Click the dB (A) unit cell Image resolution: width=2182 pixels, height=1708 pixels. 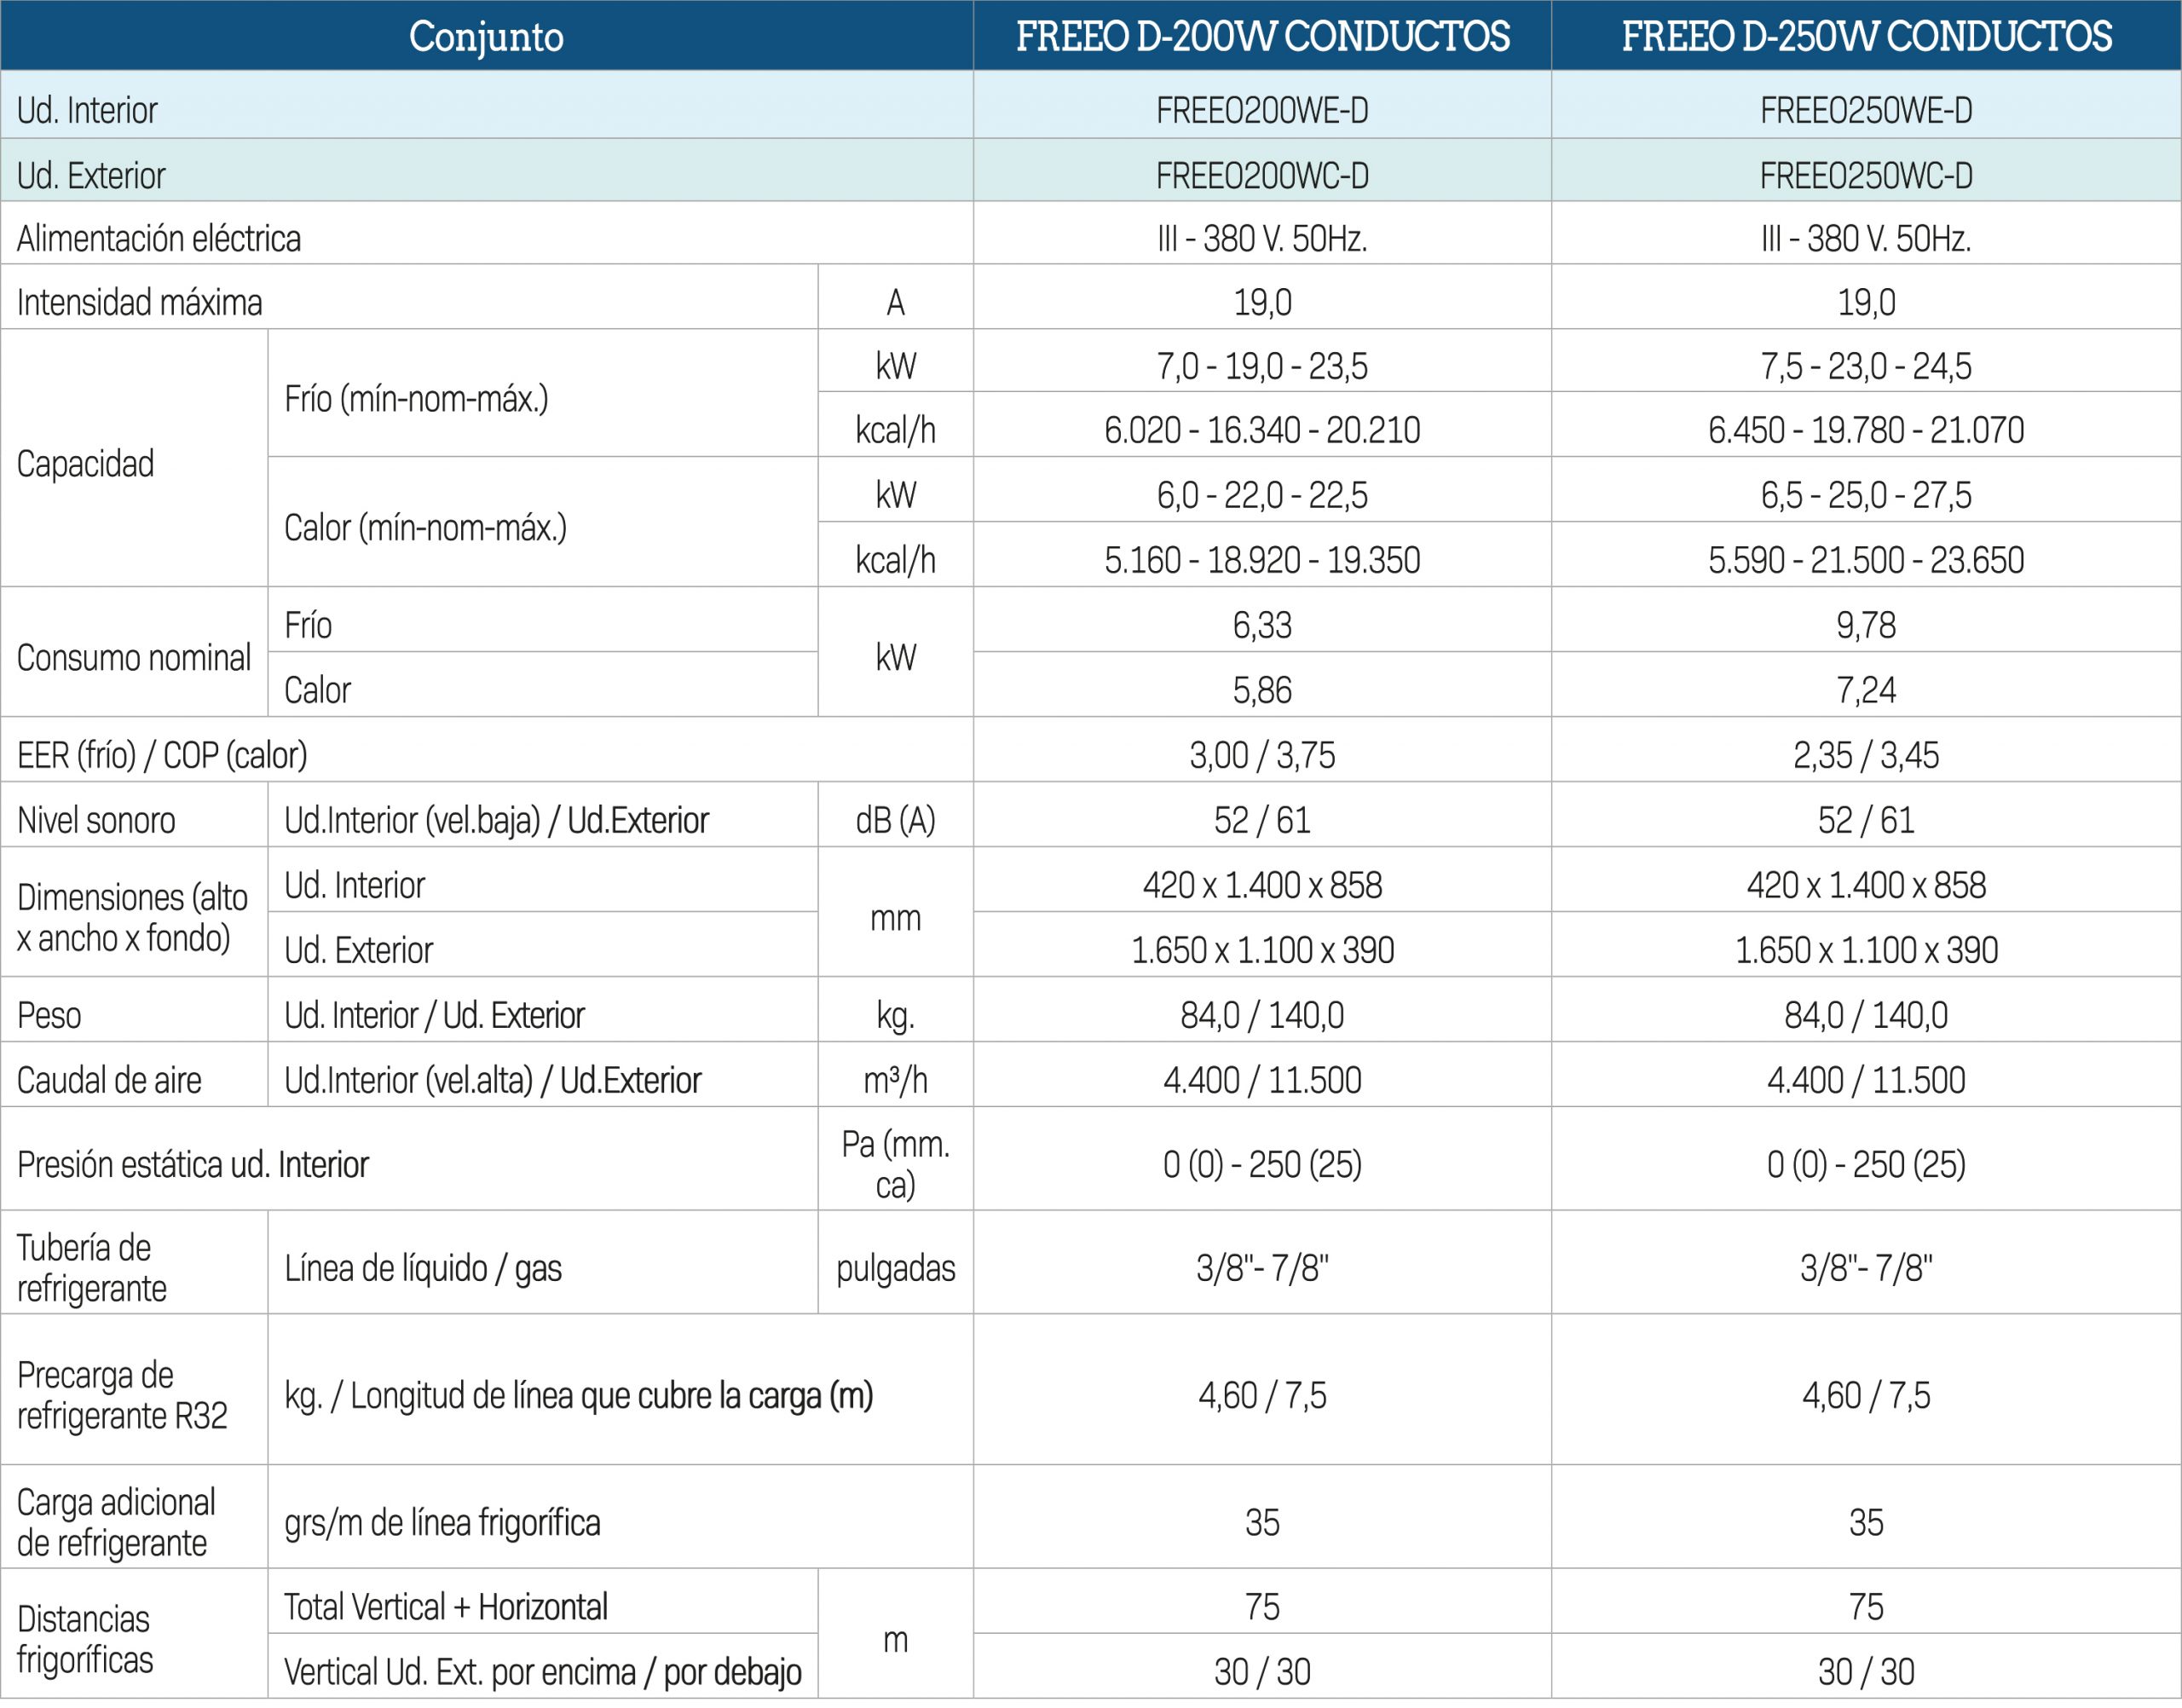pyautogui.click(x=895, y=821)
